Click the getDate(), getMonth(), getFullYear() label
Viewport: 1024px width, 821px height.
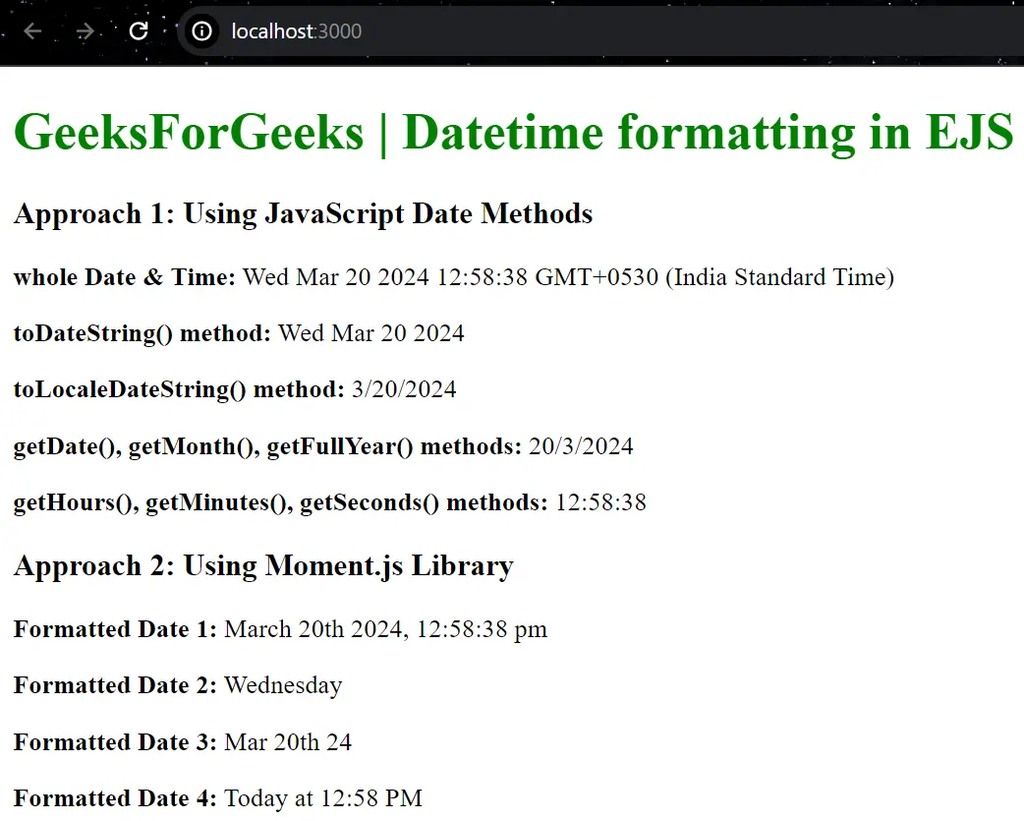click(268, 447)
